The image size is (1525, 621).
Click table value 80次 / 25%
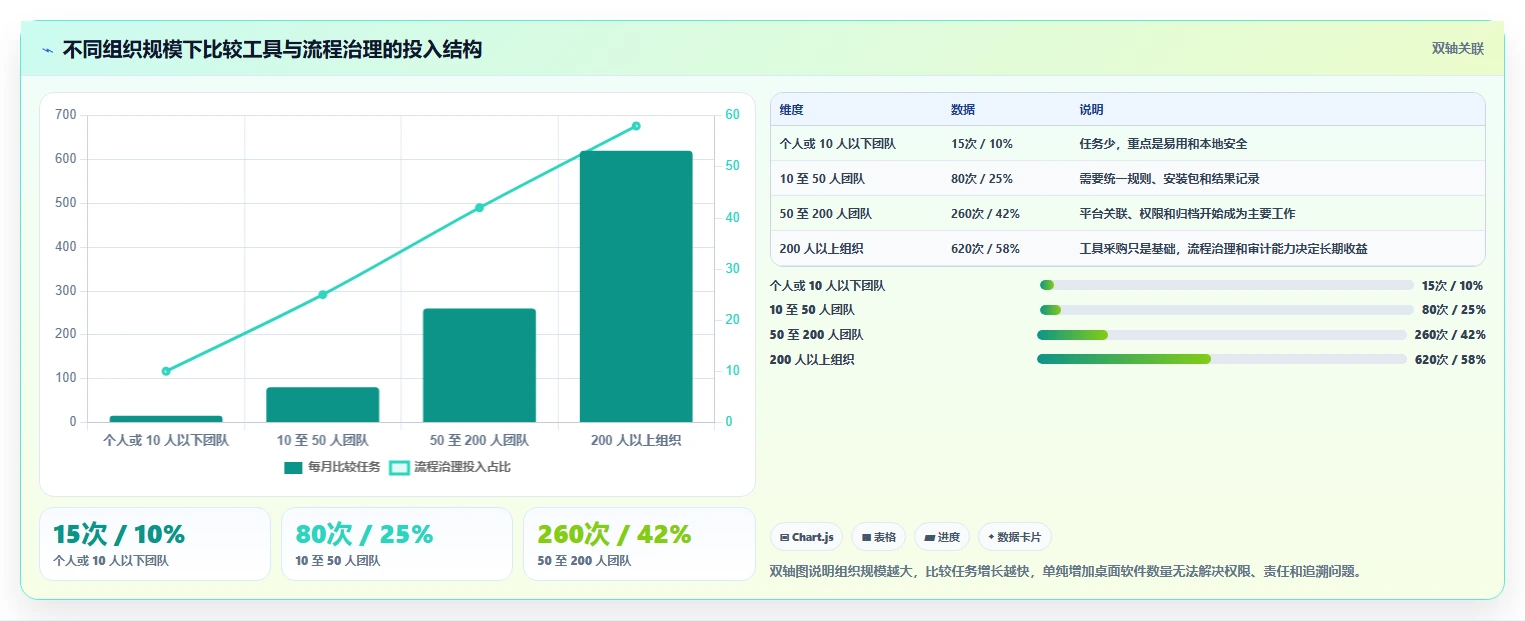(981, 179)
